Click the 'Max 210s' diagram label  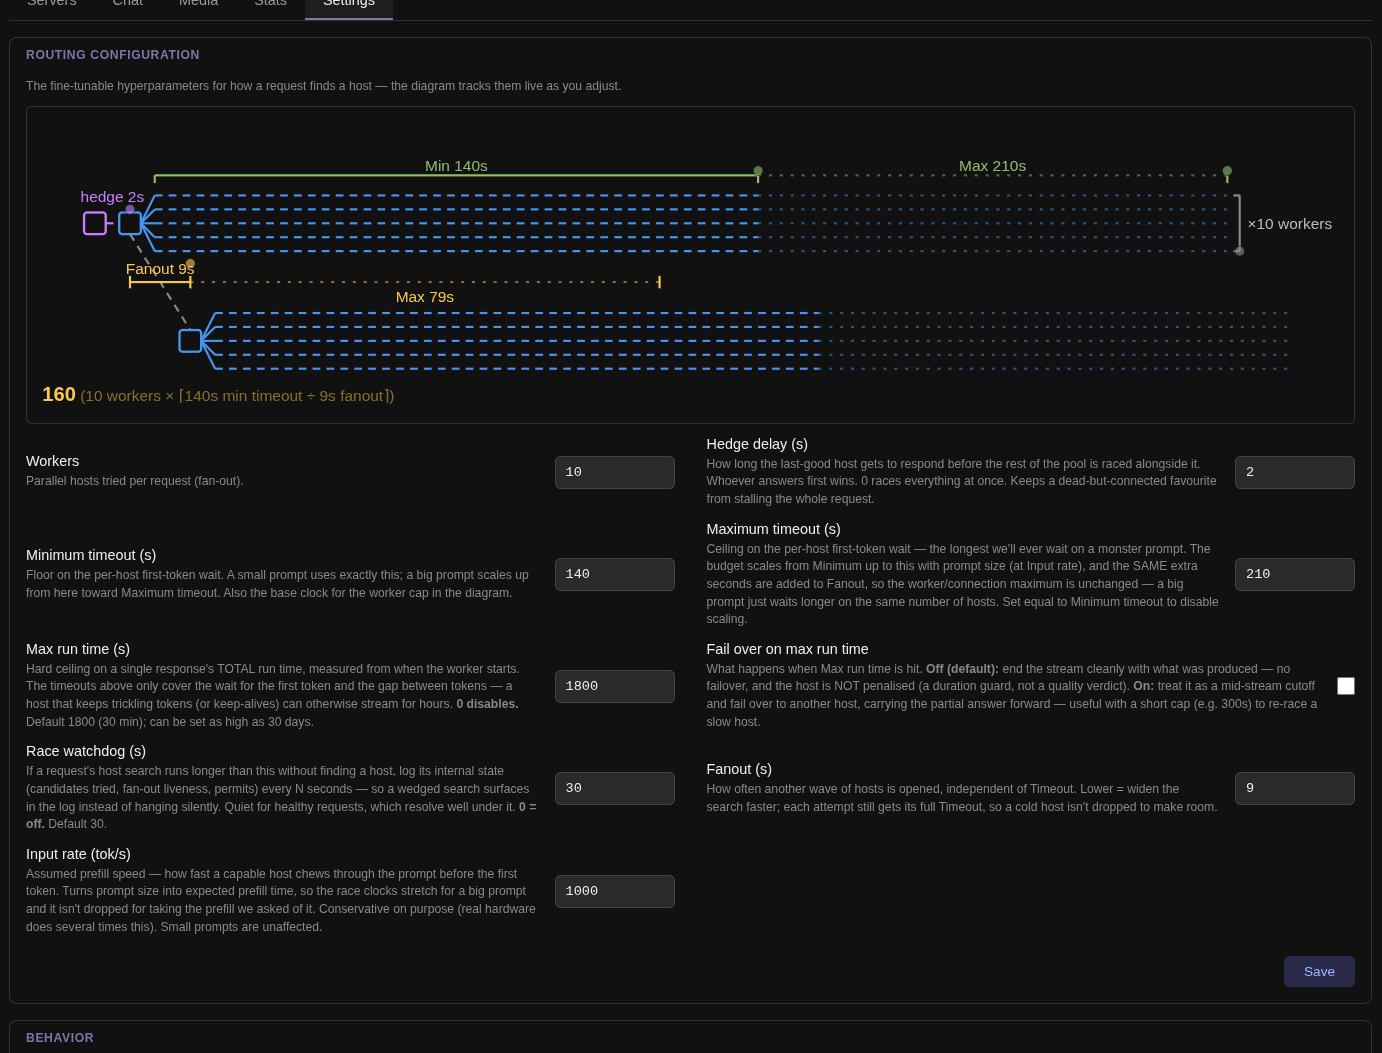tap(992, 166)
